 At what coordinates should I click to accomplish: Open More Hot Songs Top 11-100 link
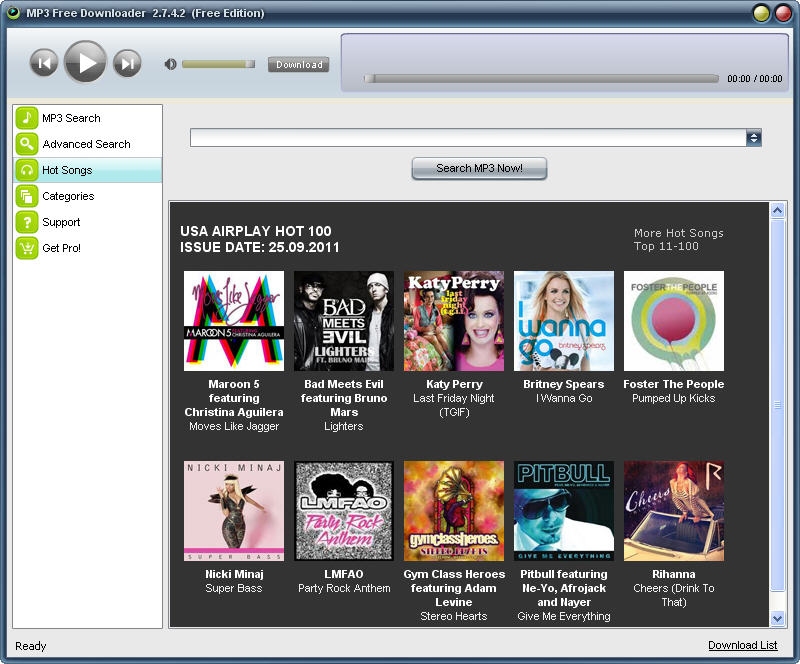pyautogui.click(x=679, y=239)
